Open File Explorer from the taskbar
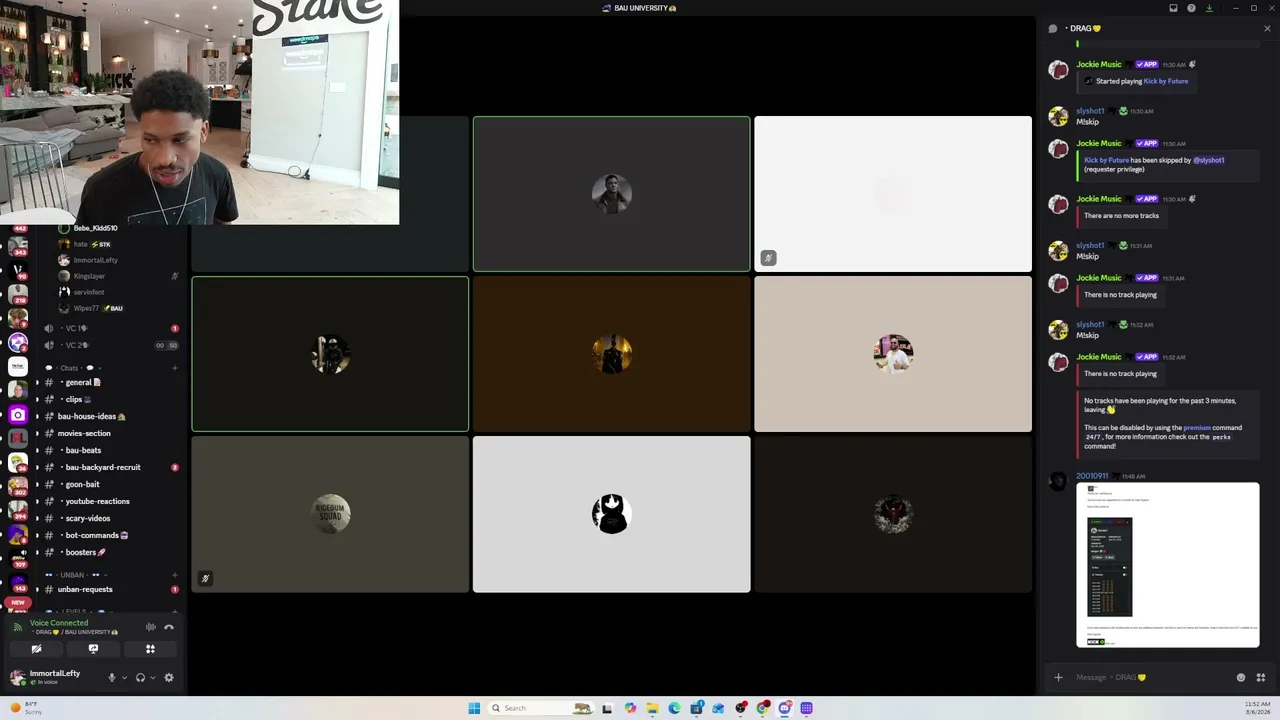Image resolution: width=1280 pixels, height=720 pixels. pyautogui.click(x=652, y=708)
